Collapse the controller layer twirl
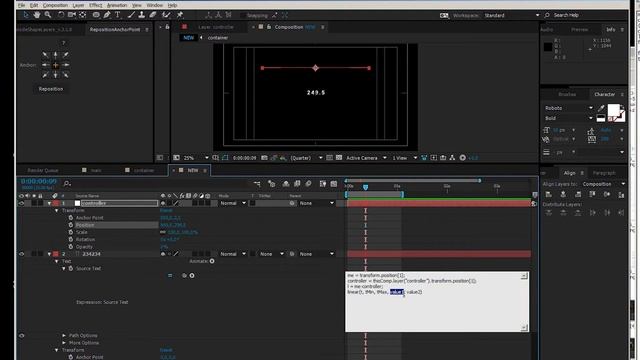Image resolution: width=640 pixels, height=360 pixels. point(49,203)
